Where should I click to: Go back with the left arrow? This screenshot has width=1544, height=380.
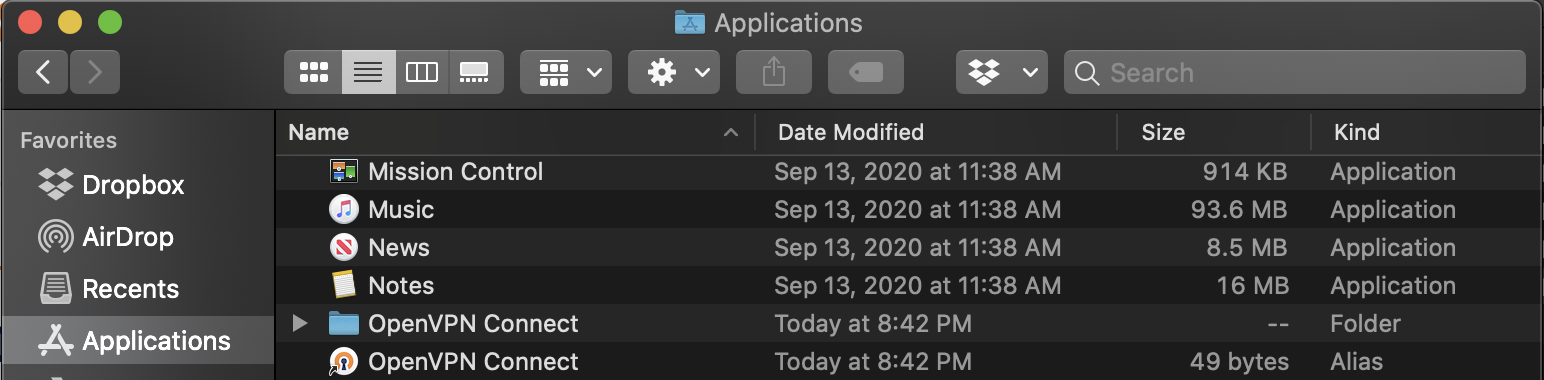(x=43, y=72)
